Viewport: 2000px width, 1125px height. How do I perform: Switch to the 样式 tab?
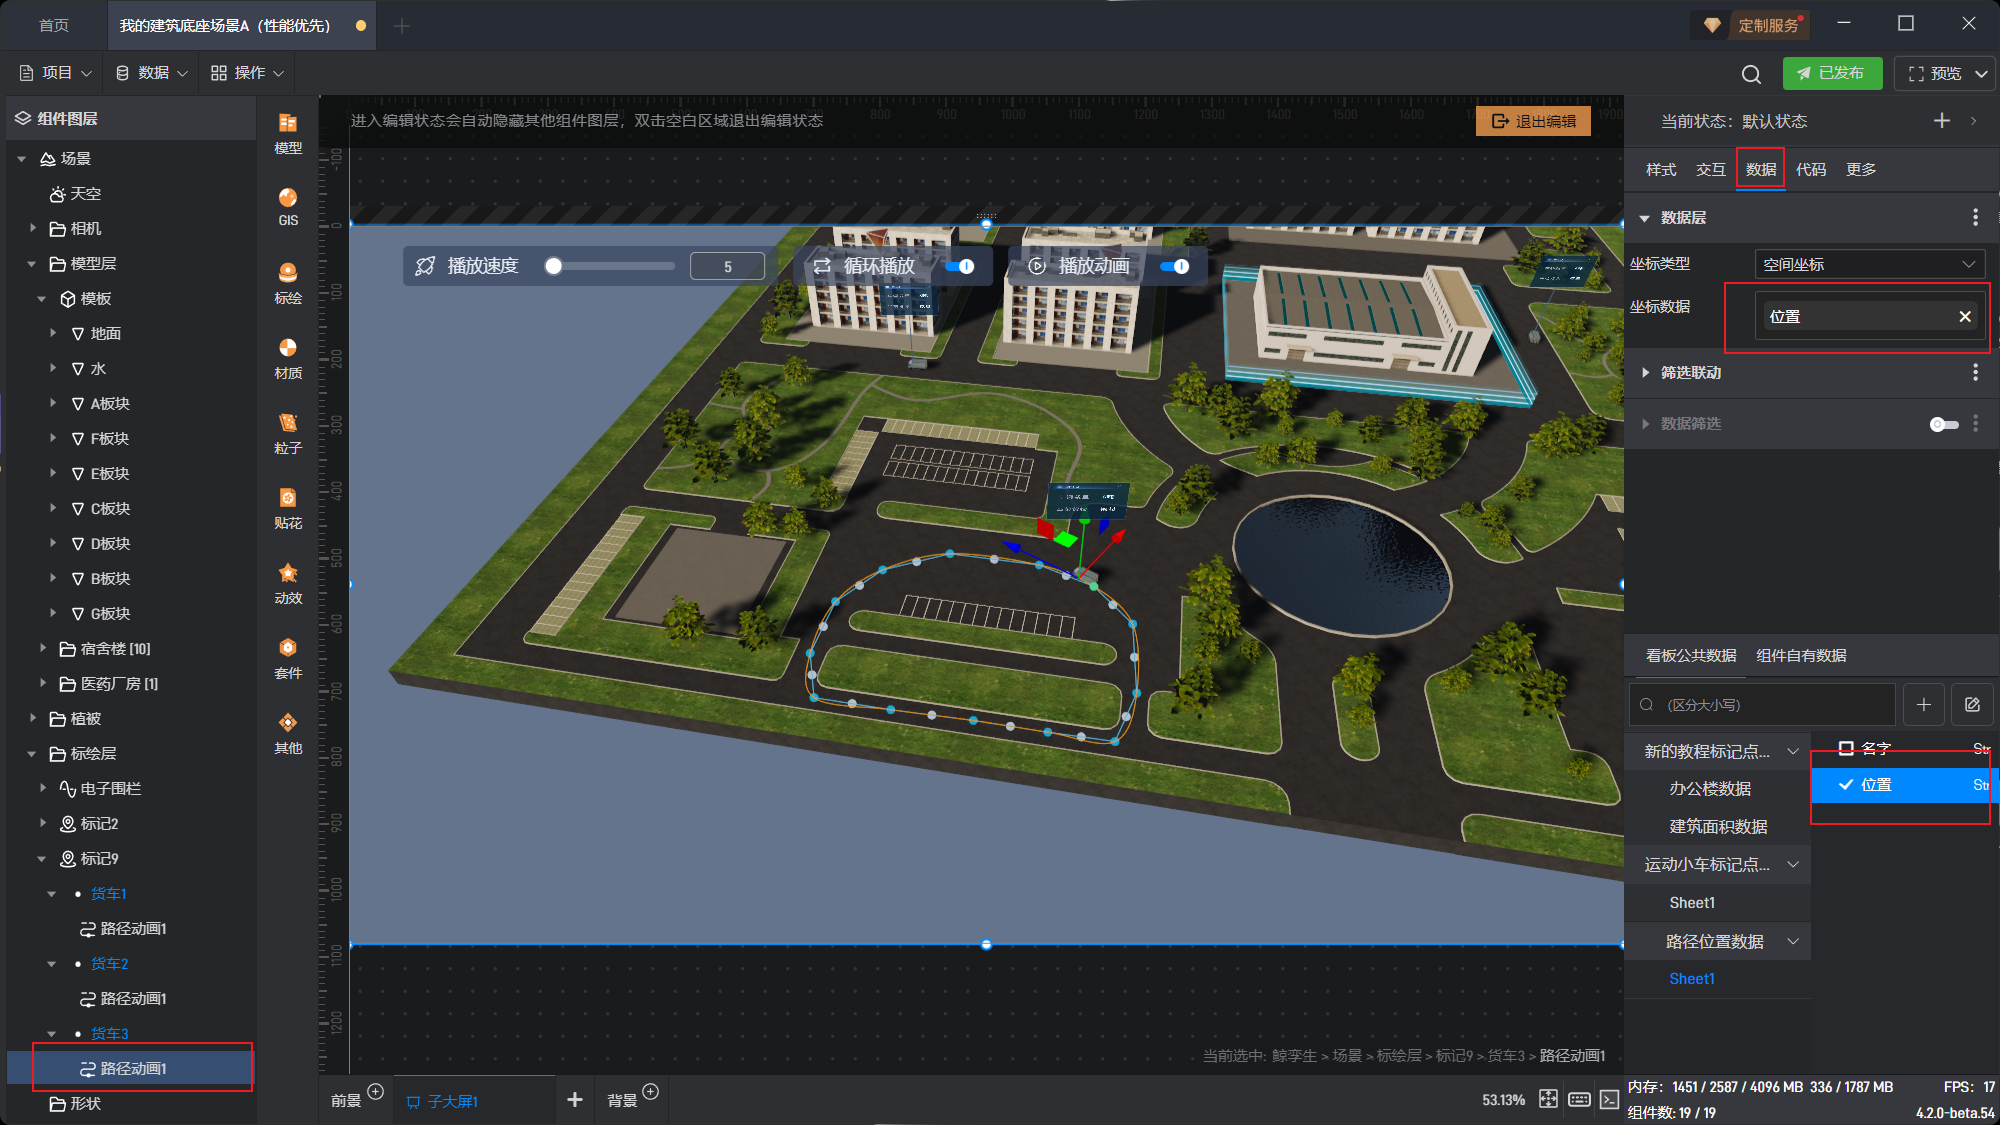click(1661, 170)
